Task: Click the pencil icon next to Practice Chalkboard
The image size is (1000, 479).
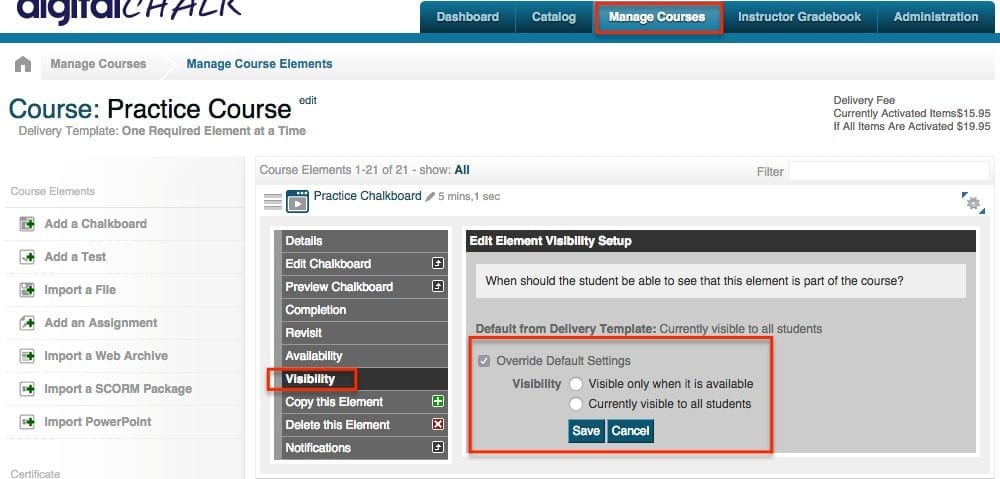Action: (x=430, y=197)
